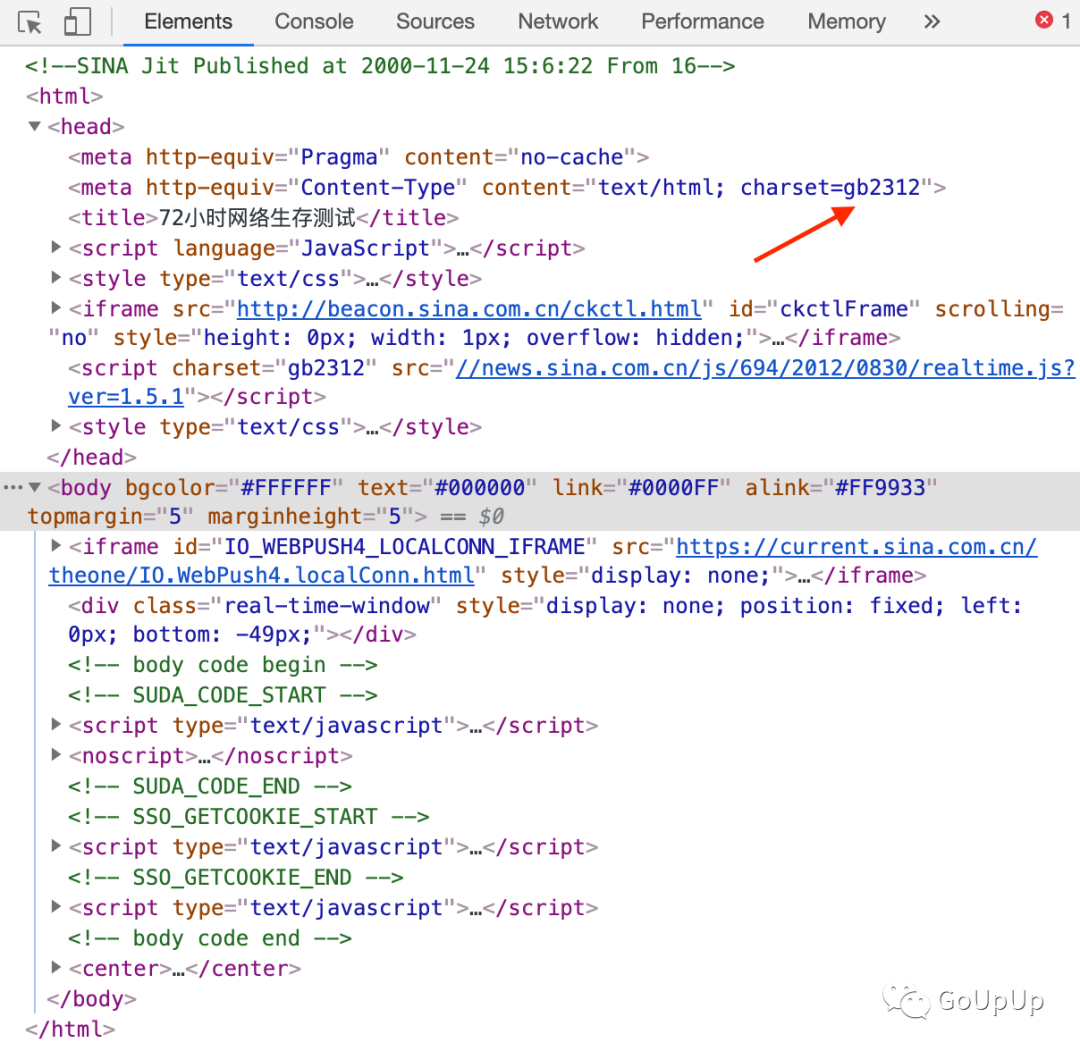The width and height of the screenshot is (1080, 1051).
Task: Open the Sources tab
Action: tap(435, 22)
